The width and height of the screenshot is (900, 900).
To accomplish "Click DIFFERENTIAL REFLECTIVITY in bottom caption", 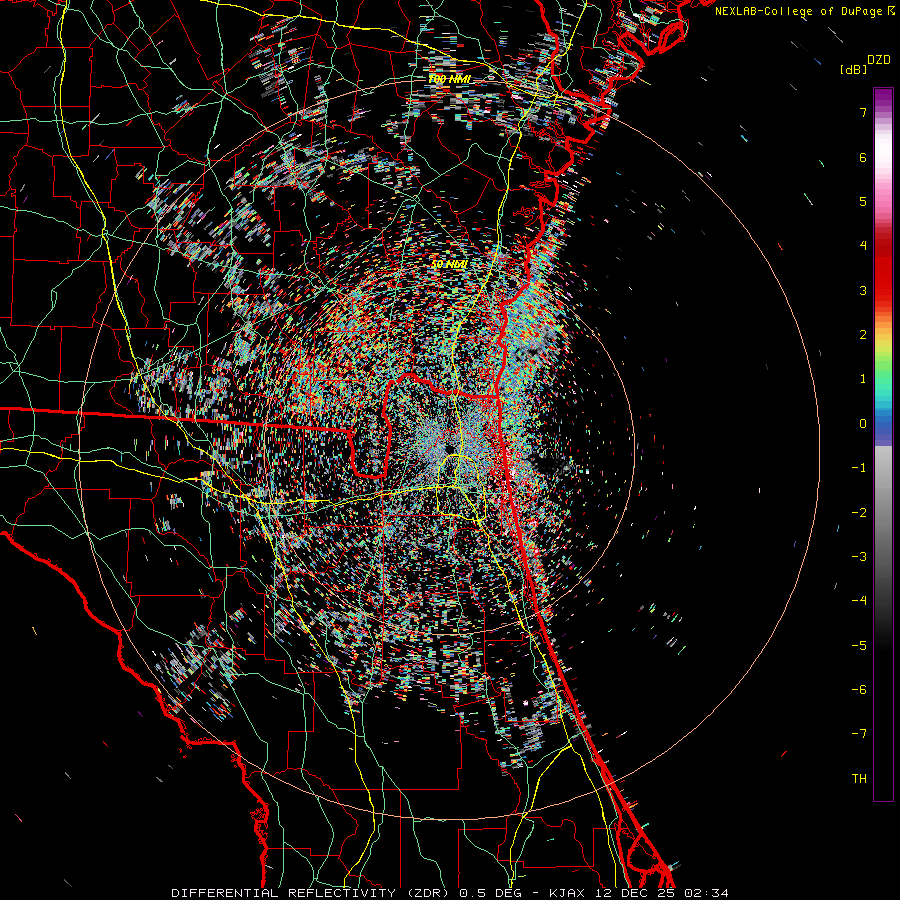I will (283, 893).
